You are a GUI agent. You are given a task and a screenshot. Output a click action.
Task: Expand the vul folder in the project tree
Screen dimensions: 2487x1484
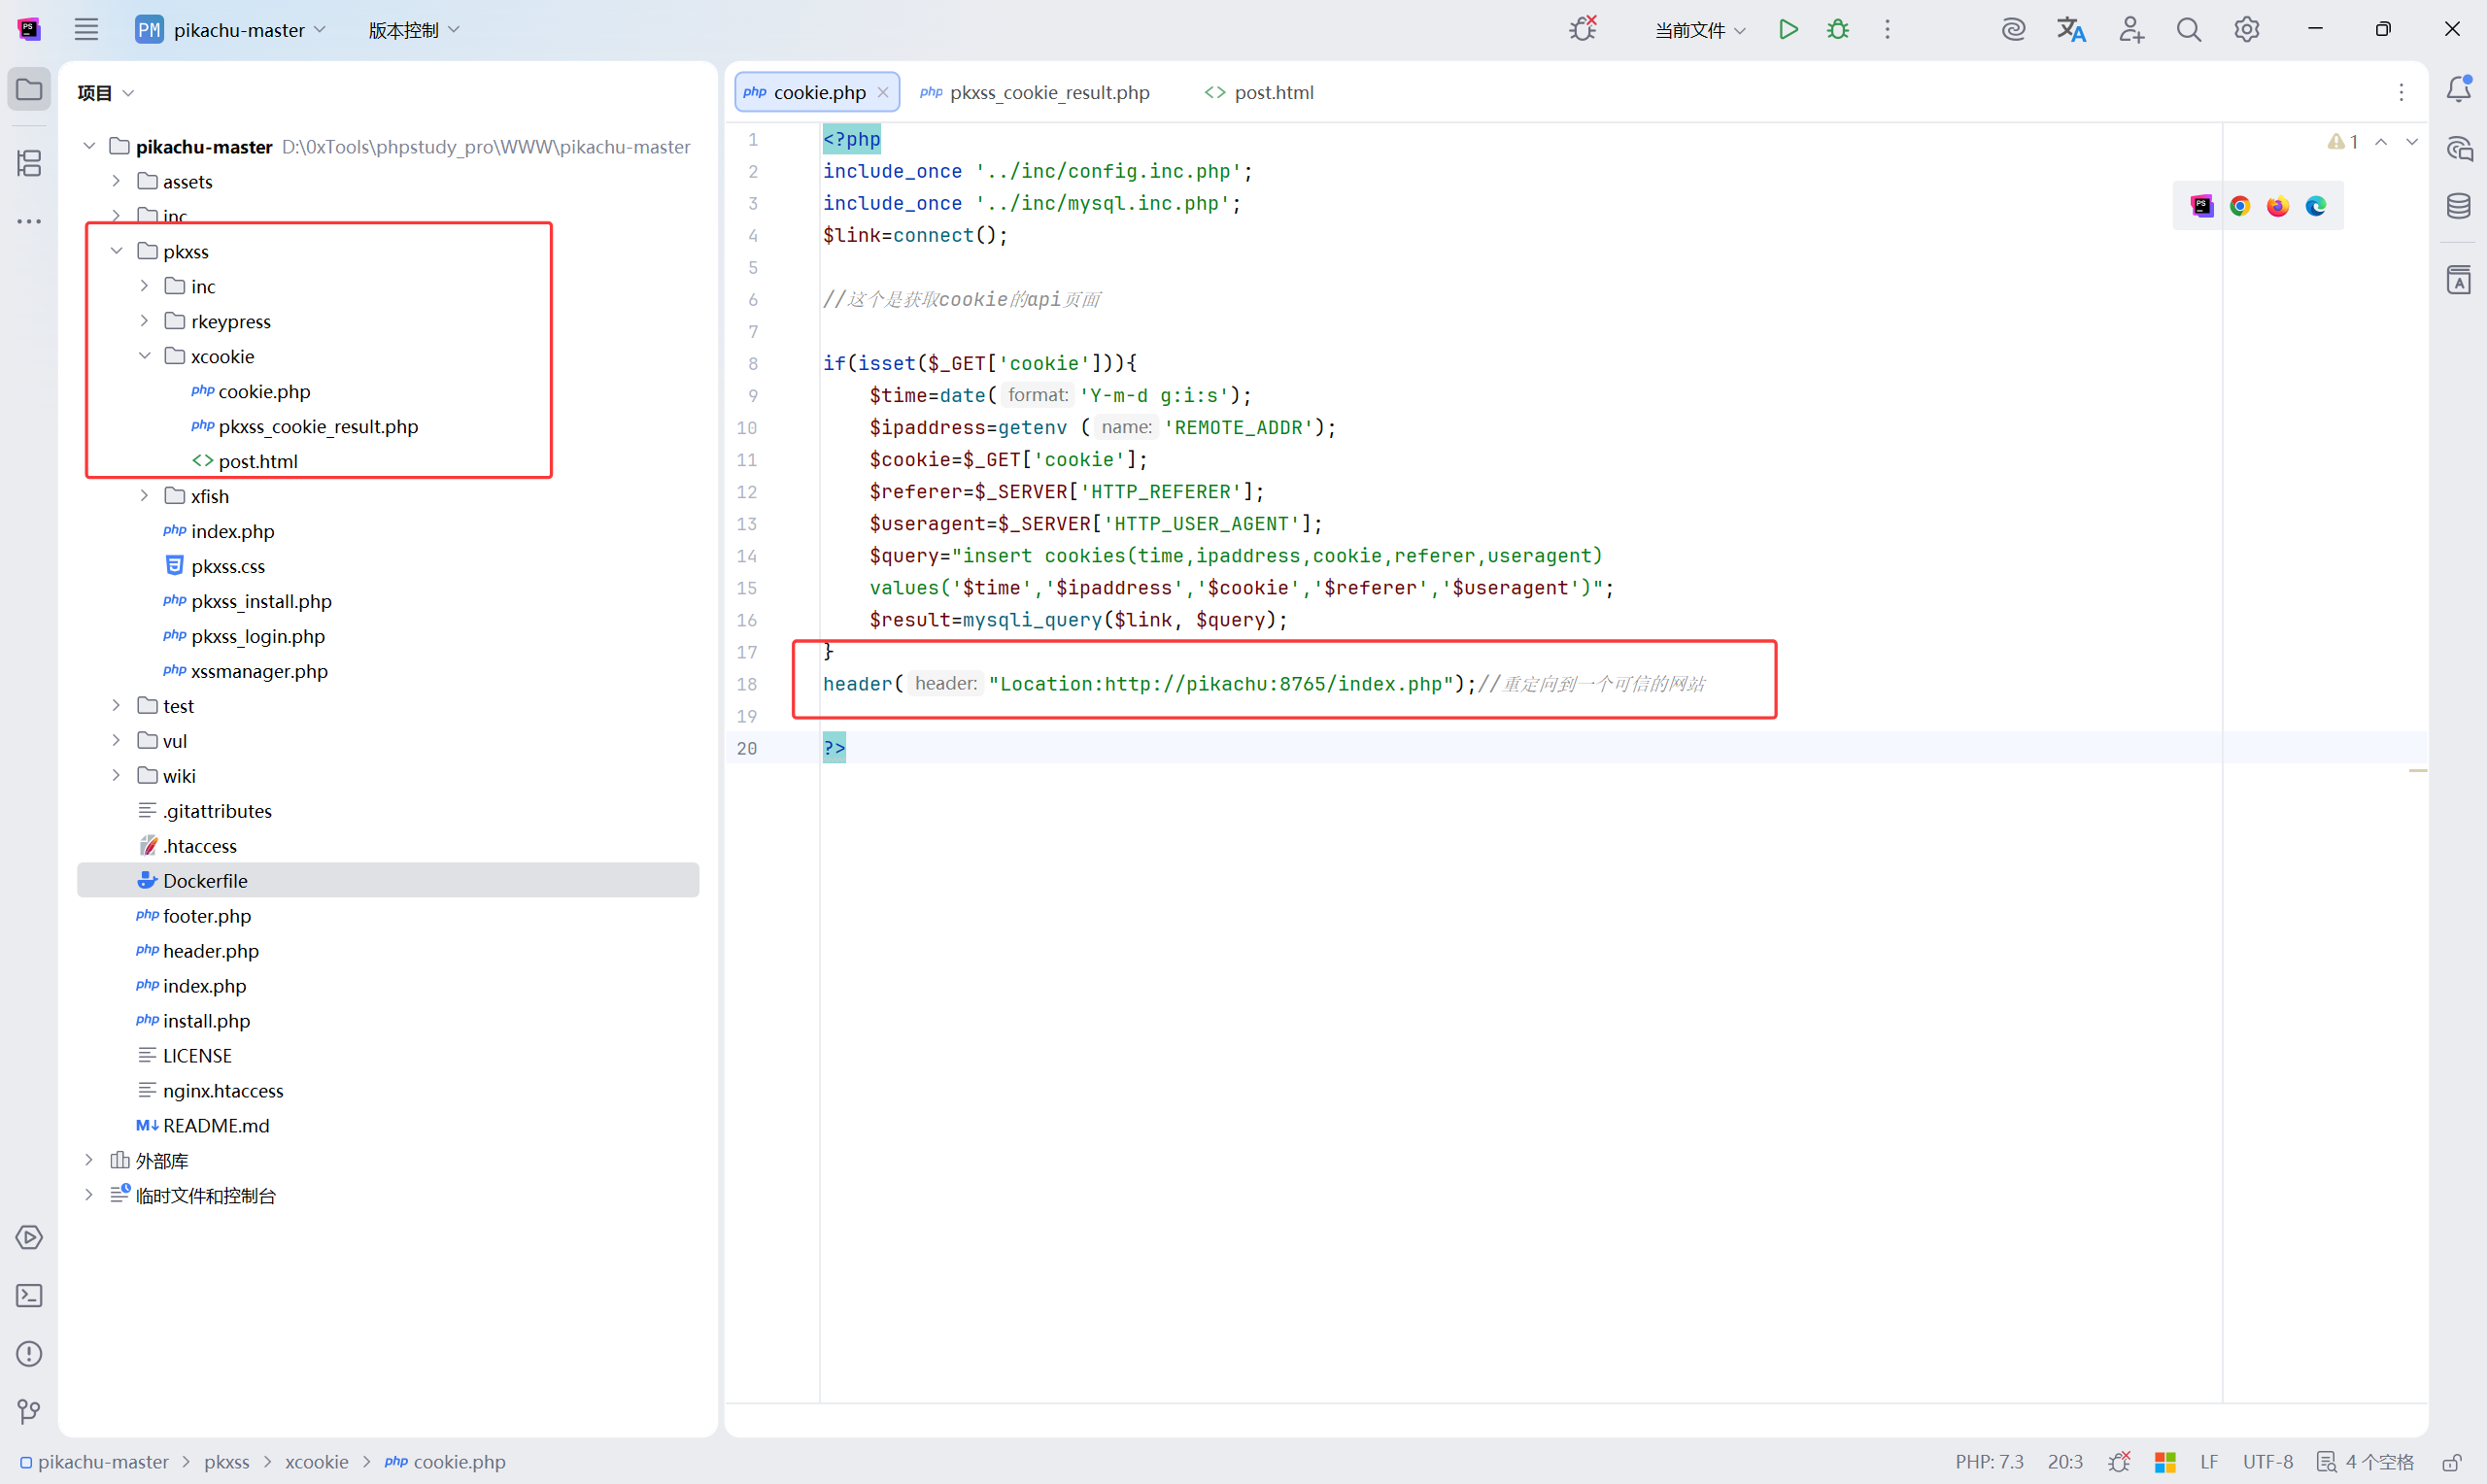pyautogui.click(x=116, y=741)
